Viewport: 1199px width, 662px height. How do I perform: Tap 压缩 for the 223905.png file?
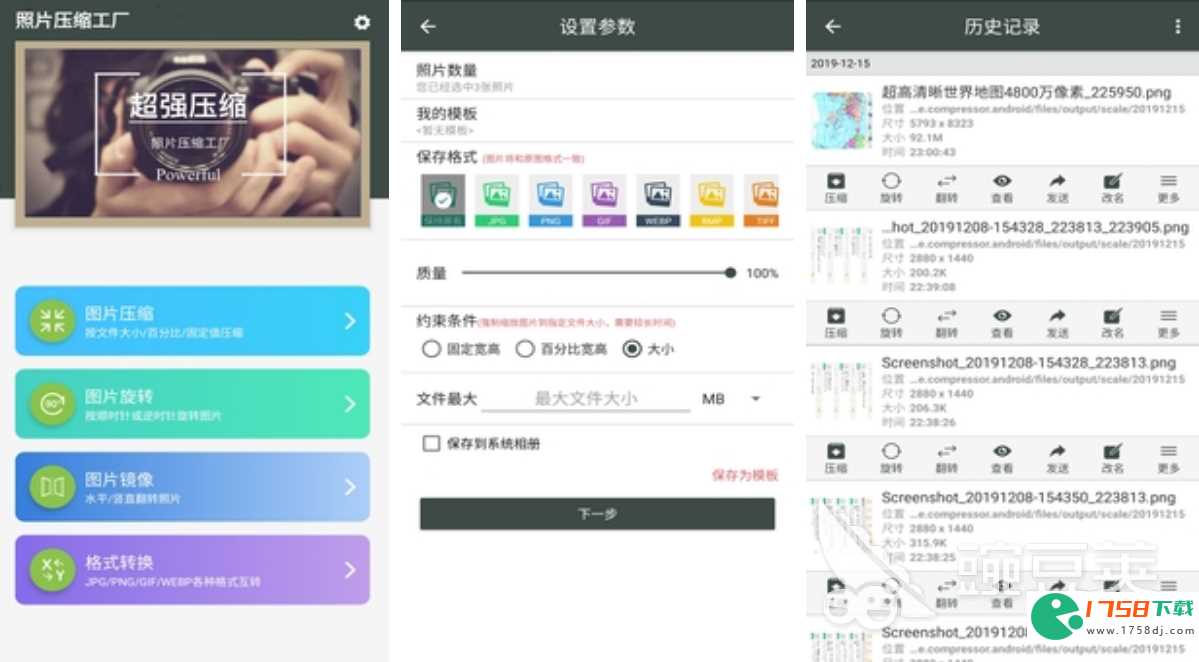[836, 323]
